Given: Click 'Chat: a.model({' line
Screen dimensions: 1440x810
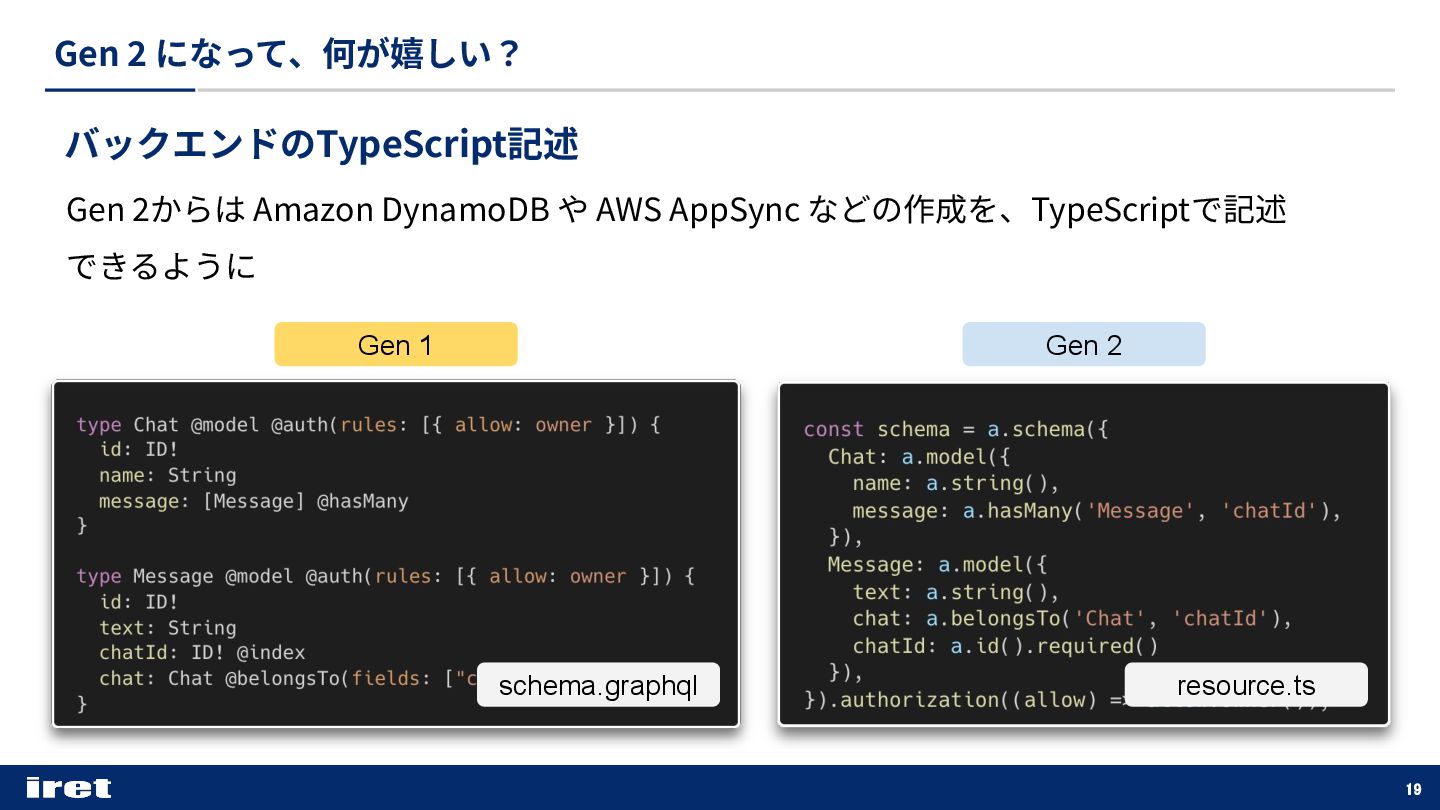Looking at the screenshot, I should pyautogui.click(x=920, y=457).
